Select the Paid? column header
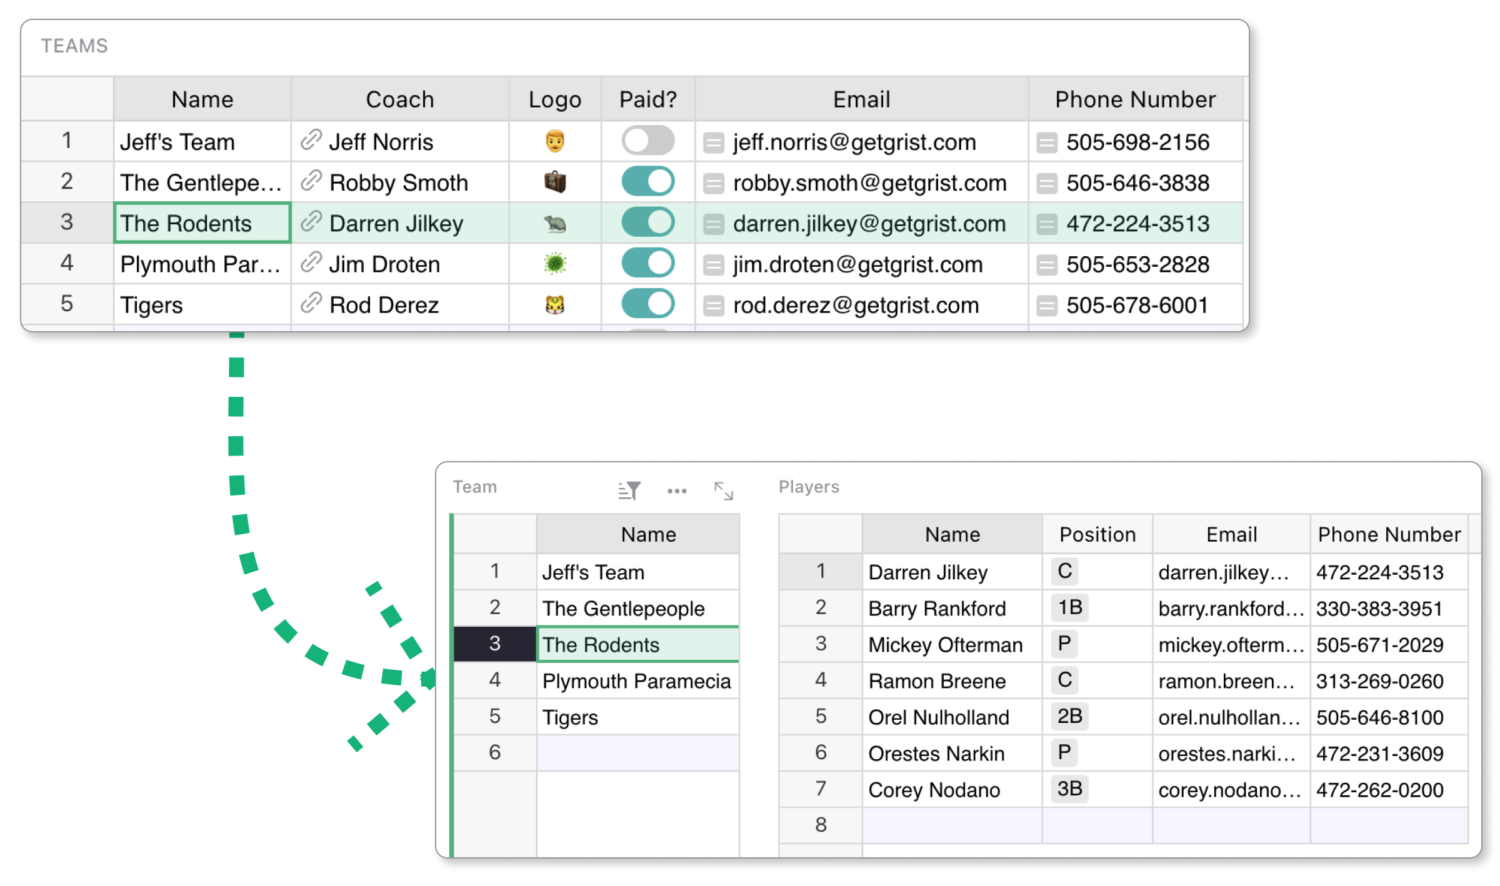Screen dimensions: 1500x886 pos(648,99)
